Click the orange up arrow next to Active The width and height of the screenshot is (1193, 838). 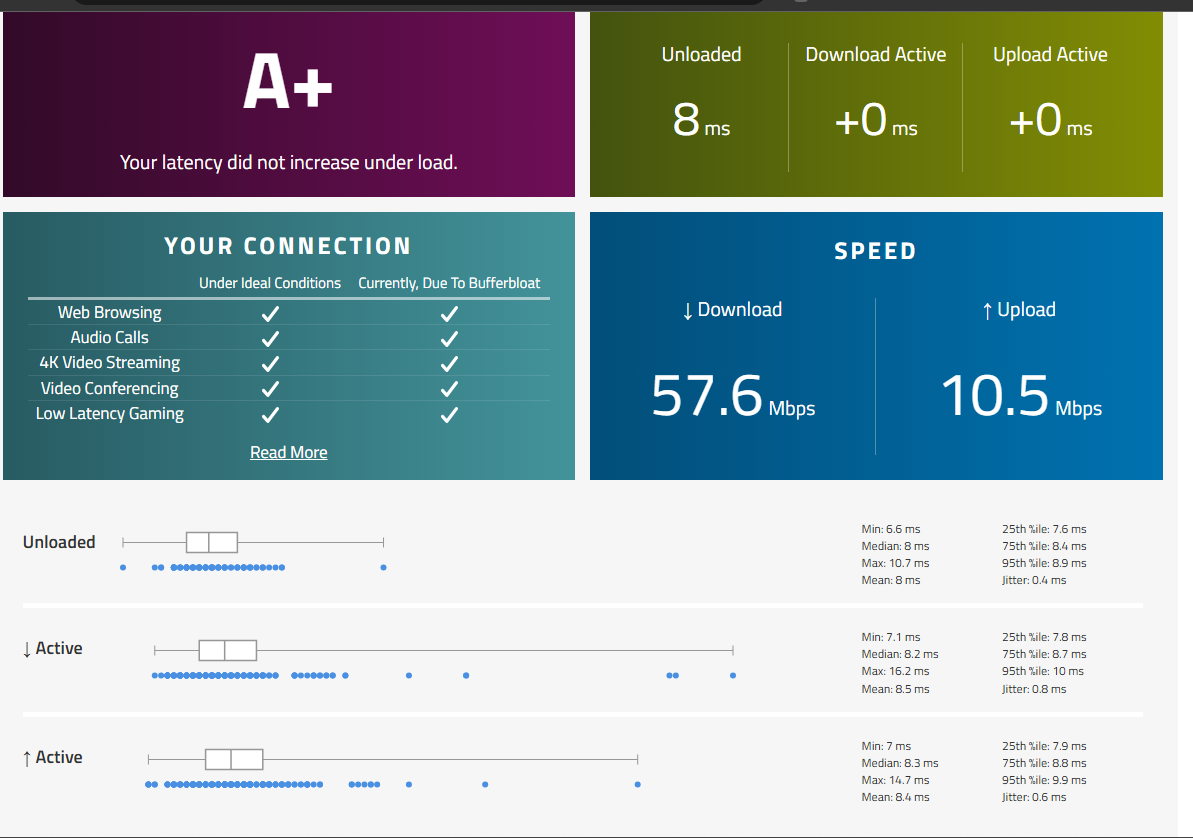point(27,758)
